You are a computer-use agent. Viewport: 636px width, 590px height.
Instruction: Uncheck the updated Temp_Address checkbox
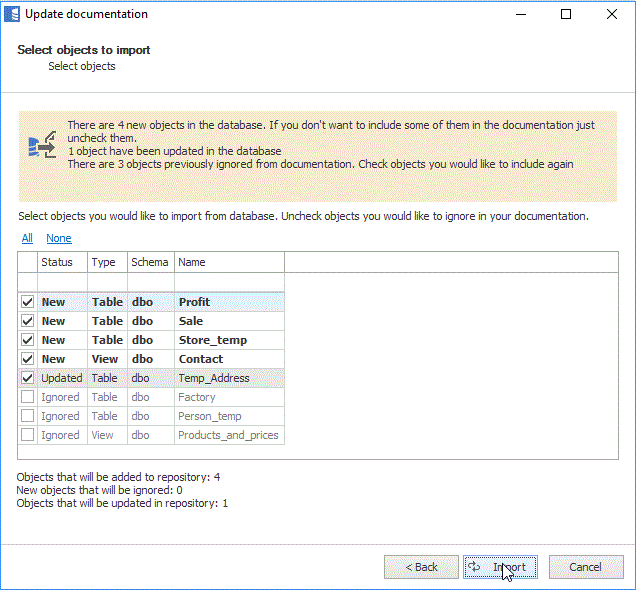point(27,378)
